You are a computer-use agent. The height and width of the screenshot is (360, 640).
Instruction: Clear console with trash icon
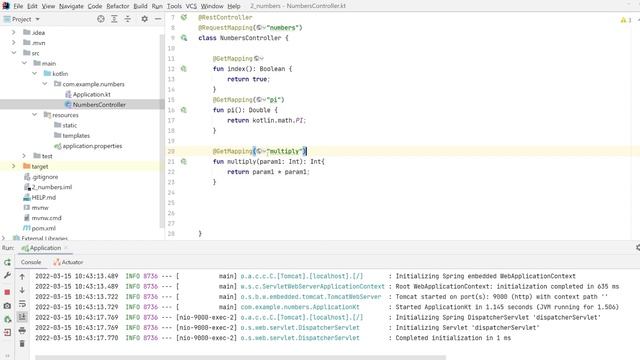pyautogui.click(x=22, y=344)
